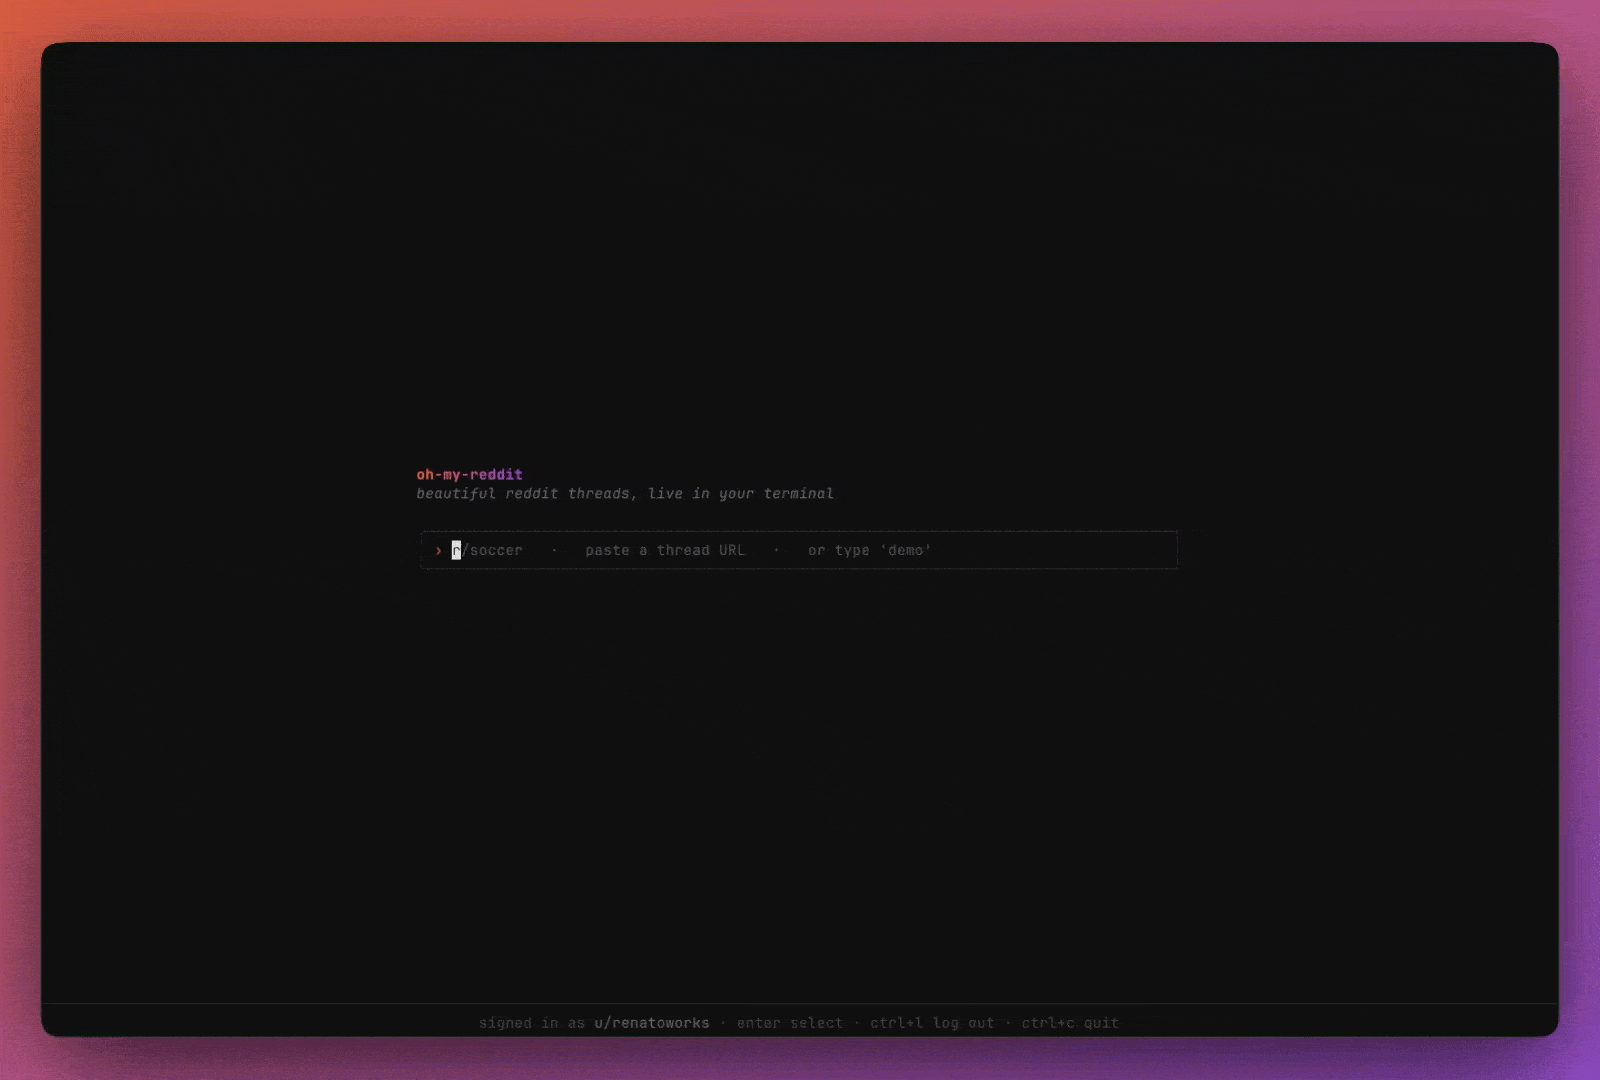Click 'paste a thread URL' hint text

coord(665,550)
